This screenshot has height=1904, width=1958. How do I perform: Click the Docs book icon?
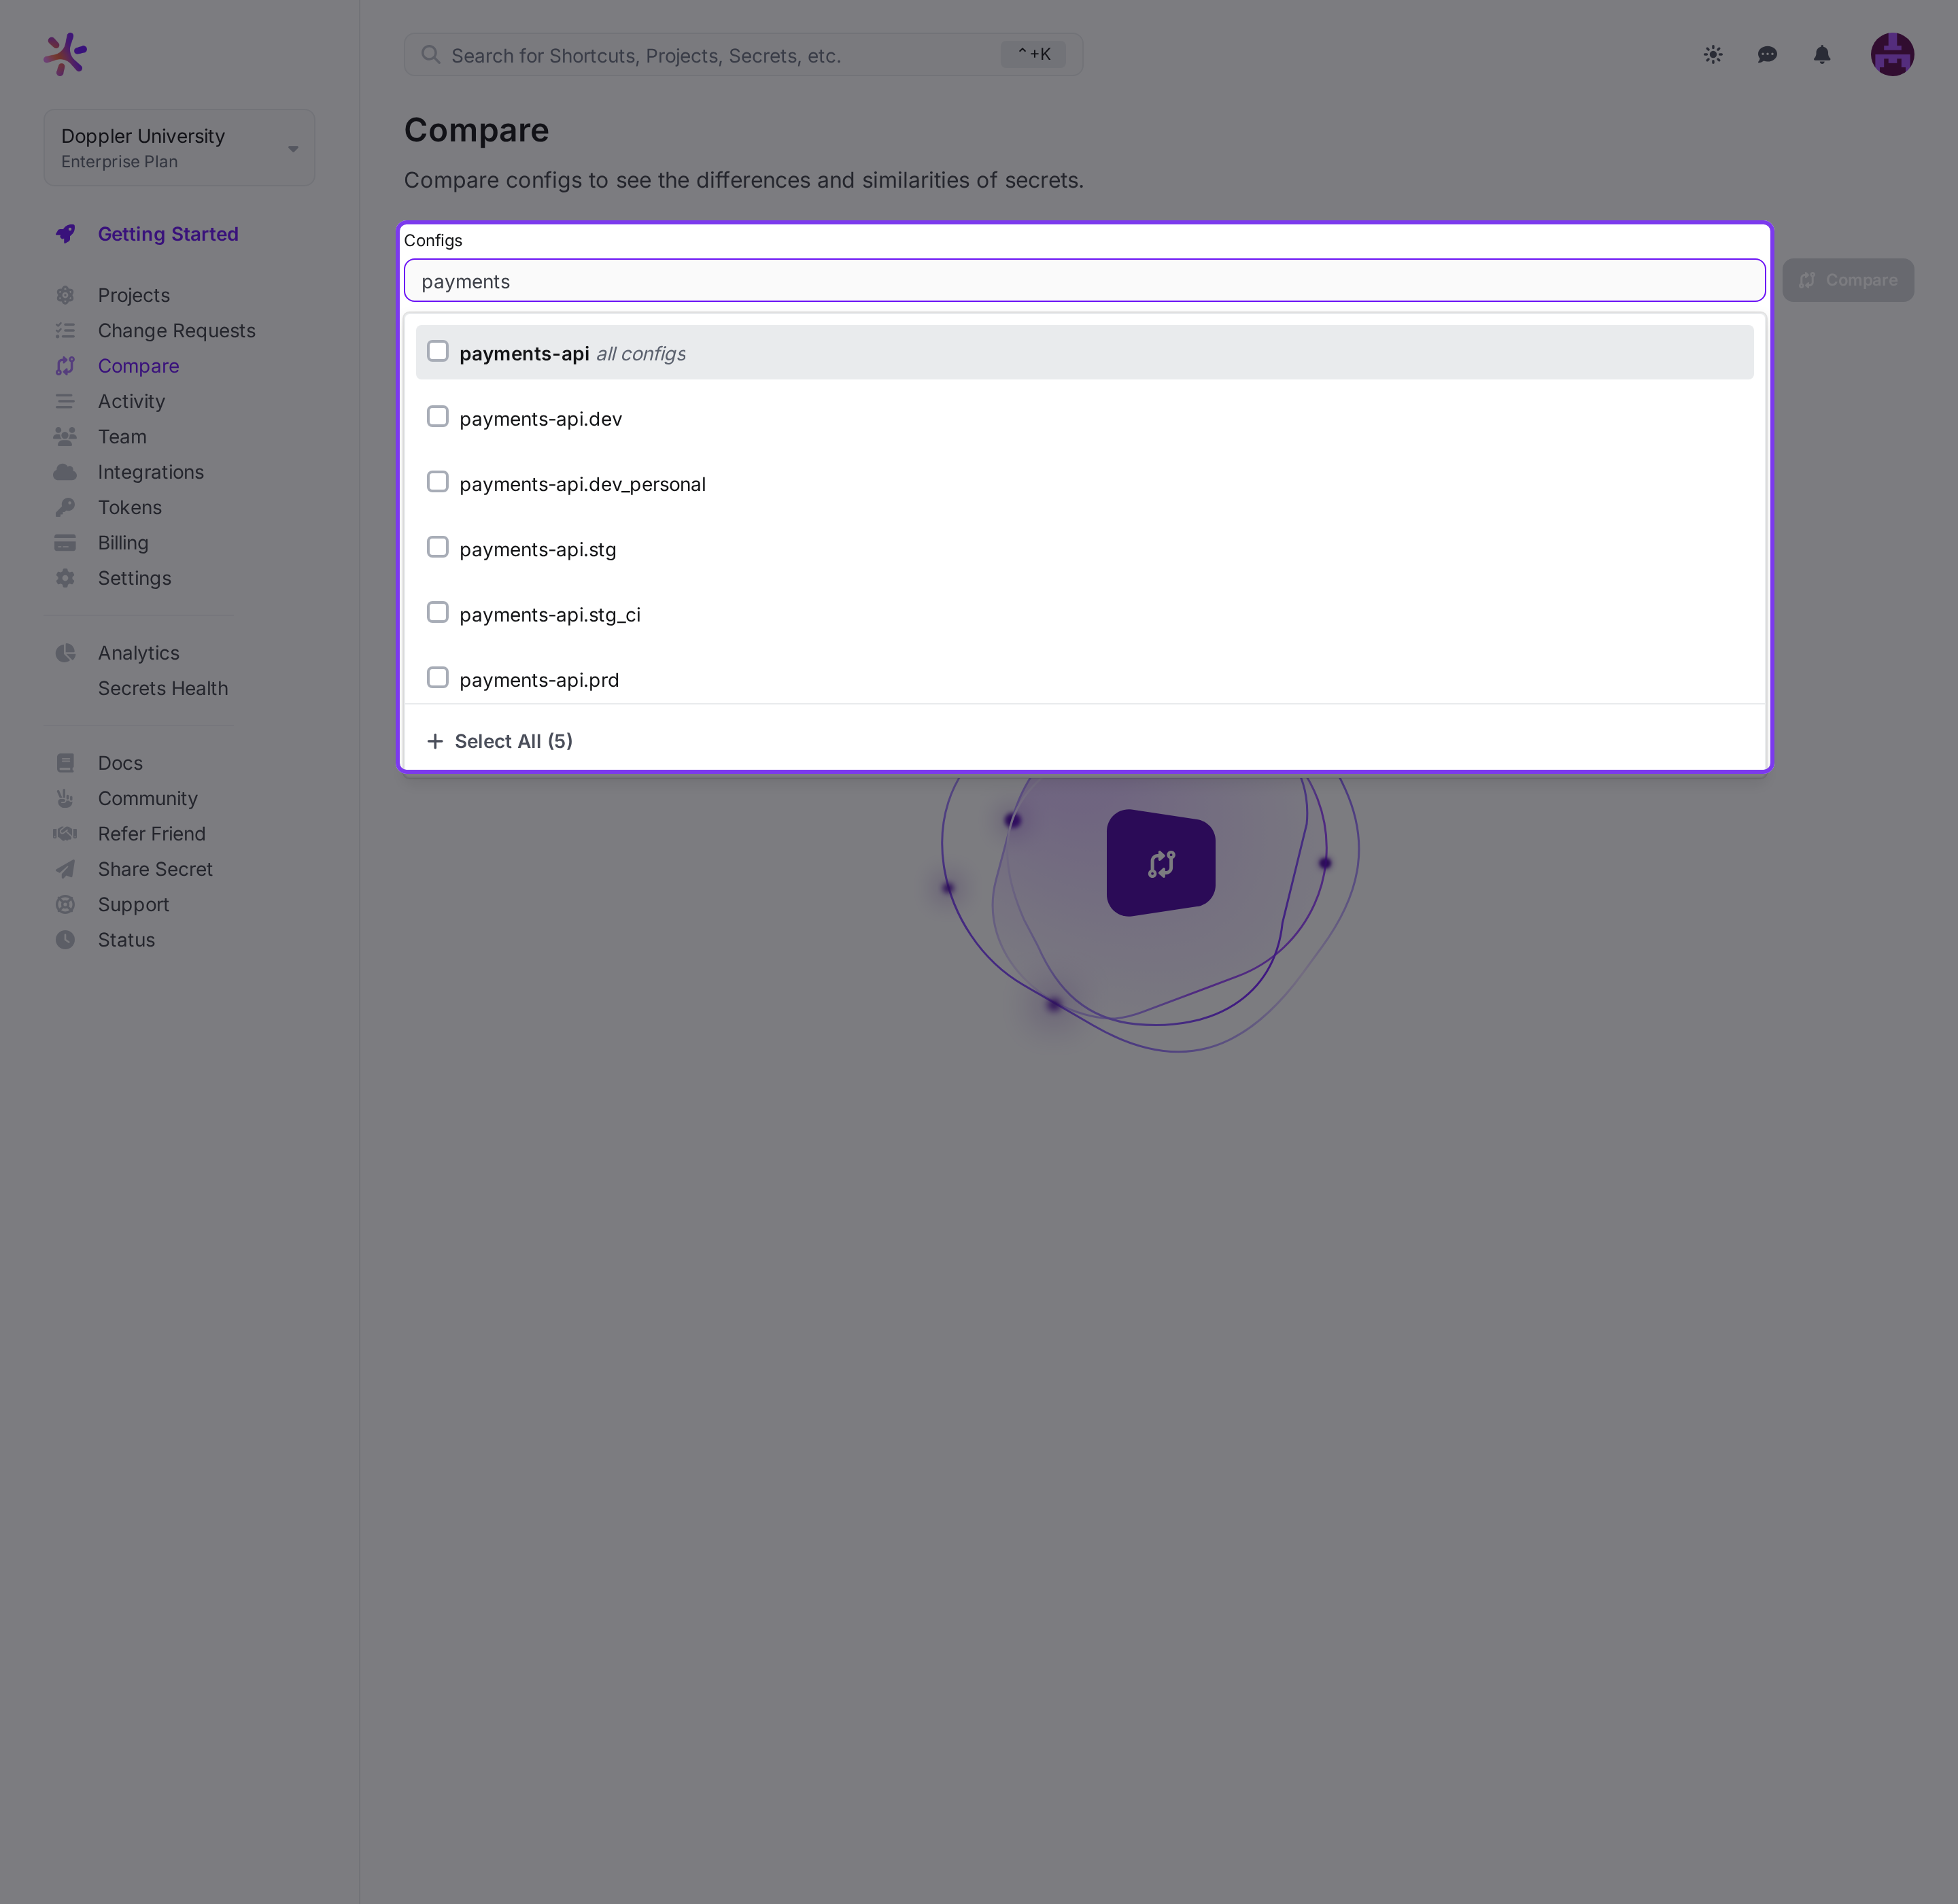(65, 763)
